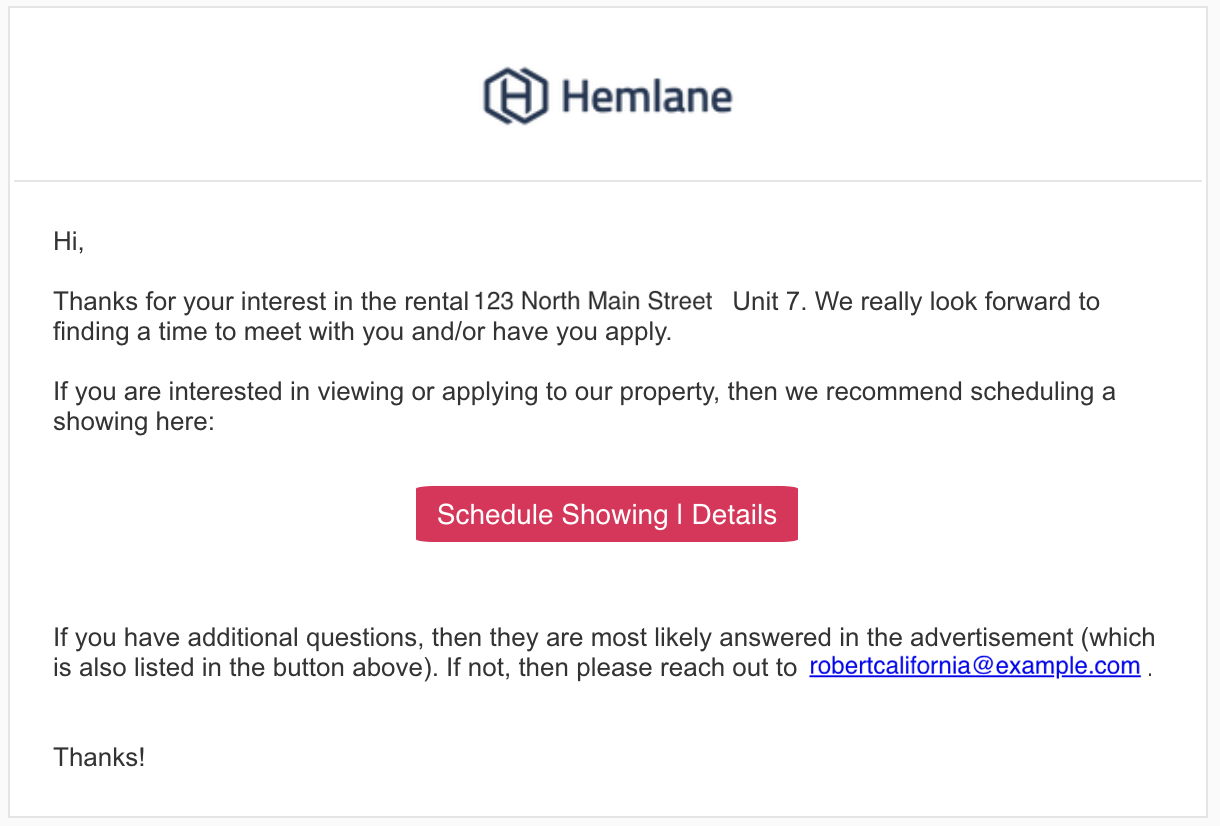The width and height of the screenshot is (1220, 826).
Task: Click the 123 North Main Street address
Action: [593, 301]
